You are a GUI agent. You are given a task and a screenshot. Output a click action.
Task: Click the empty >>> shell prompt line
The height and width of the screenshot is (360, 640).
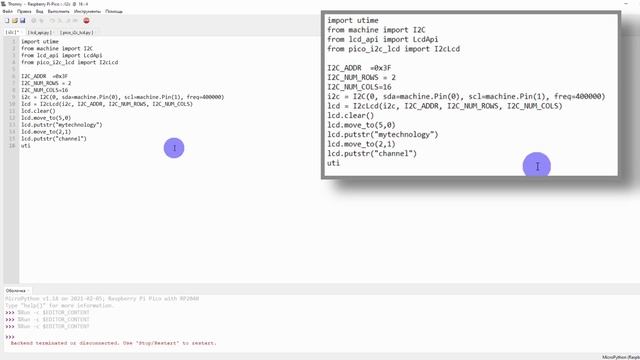tap(10, 337)
